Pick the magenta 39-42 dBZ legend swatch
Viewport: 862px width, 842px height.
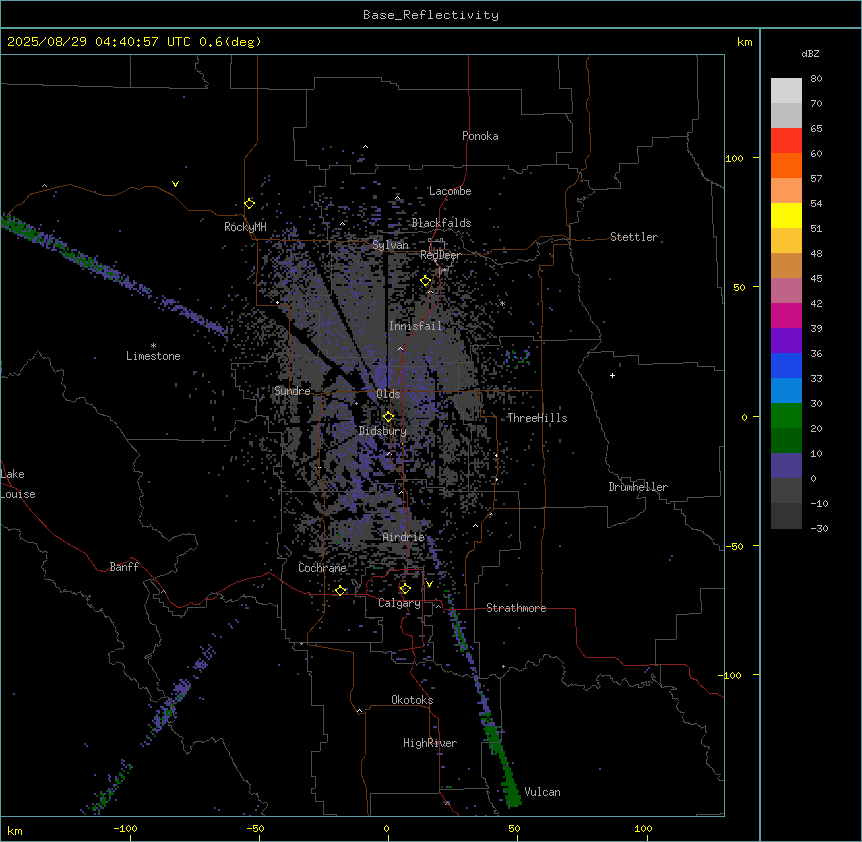(786, 315)
